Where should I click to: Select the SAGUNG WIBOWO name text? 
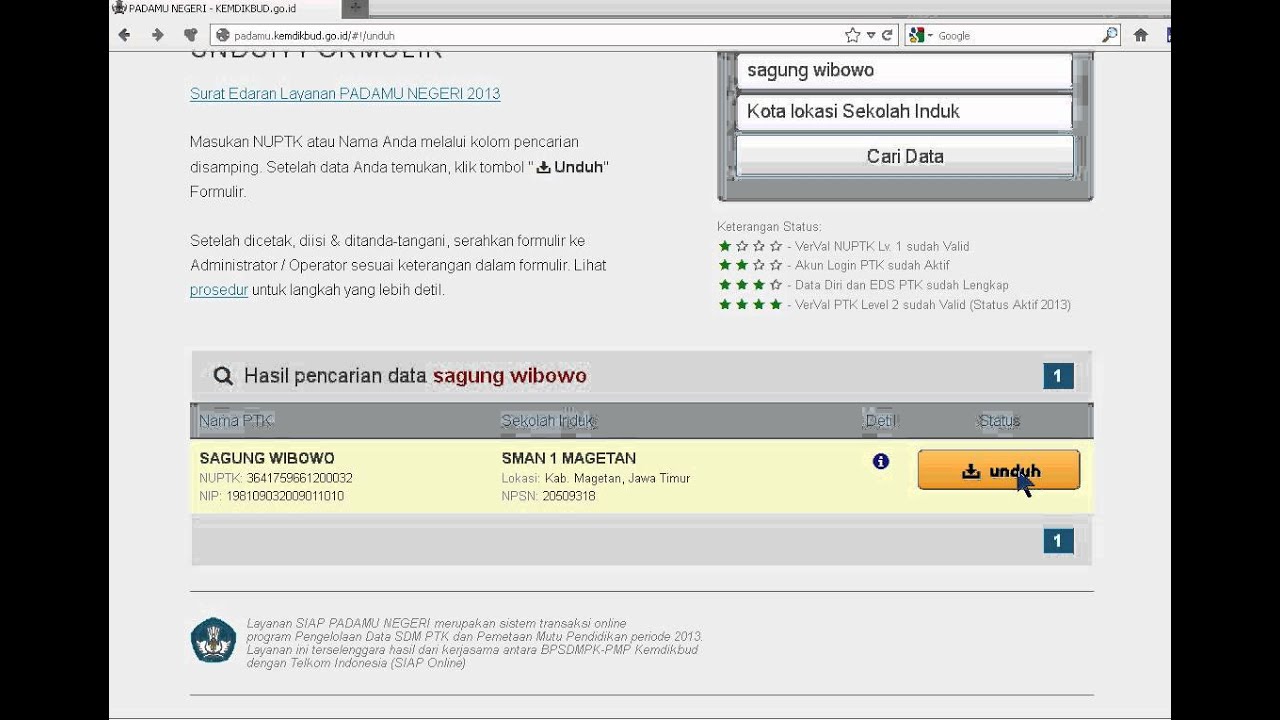(x=267, y=458)
